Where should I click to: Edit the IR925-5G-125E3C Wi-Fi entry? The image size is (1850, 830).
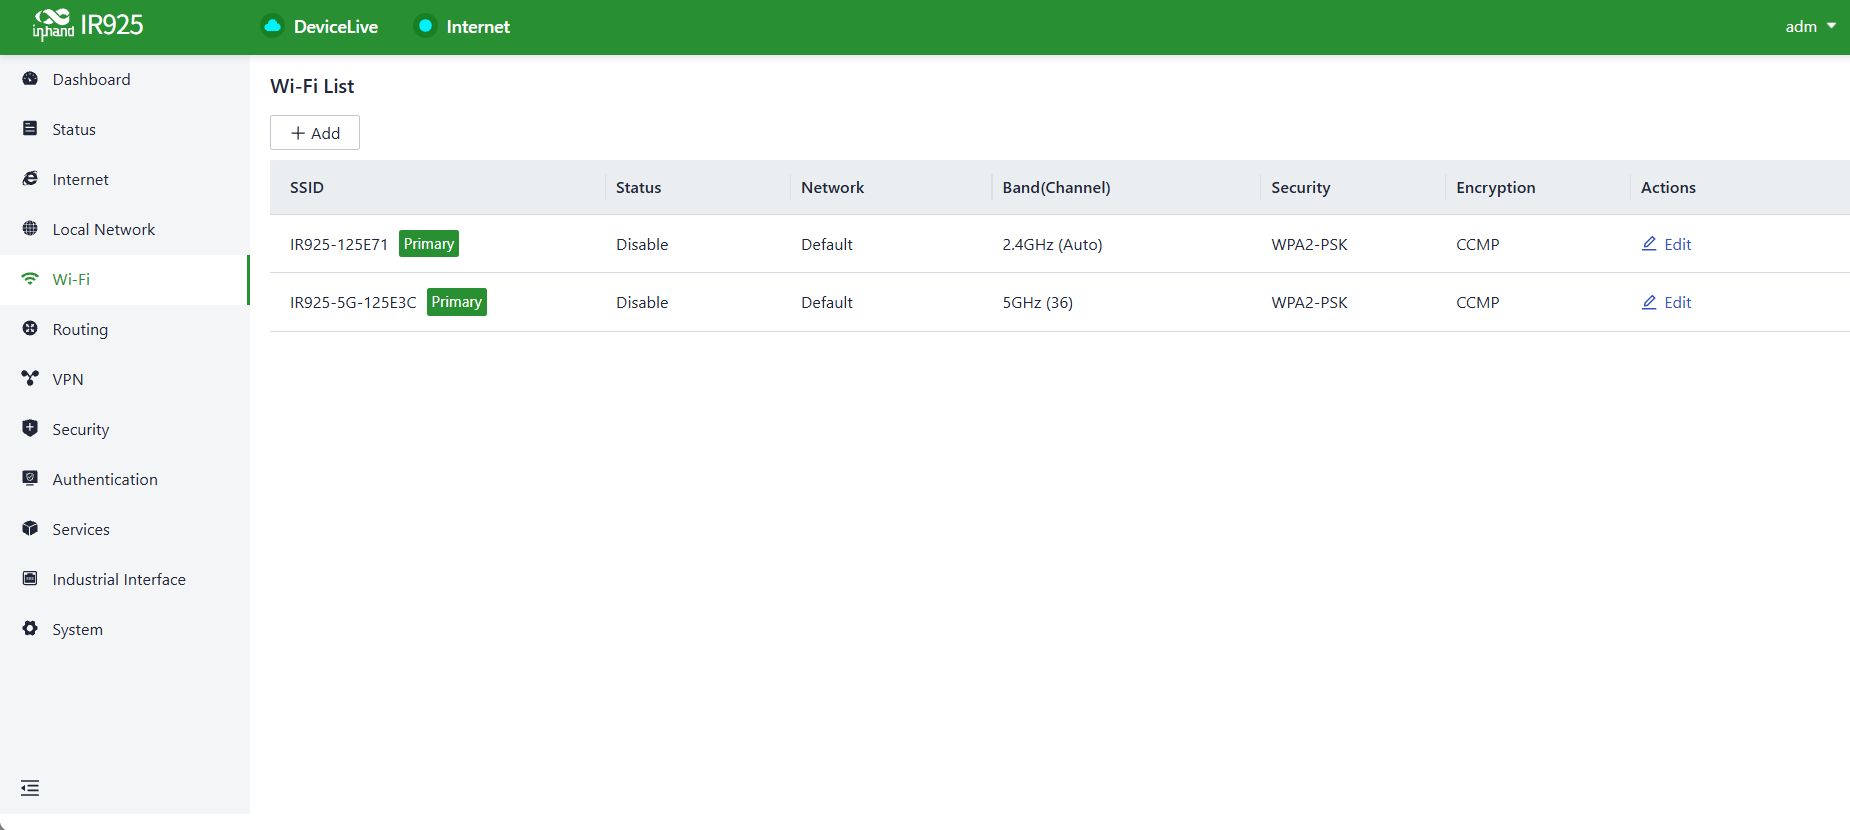point(1667,302)
